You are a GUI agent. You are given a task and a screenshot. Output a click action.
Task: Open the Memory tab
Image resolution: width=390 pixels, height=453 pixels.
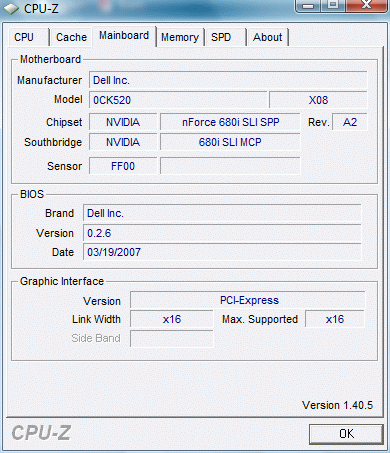(x=180, y=37)
